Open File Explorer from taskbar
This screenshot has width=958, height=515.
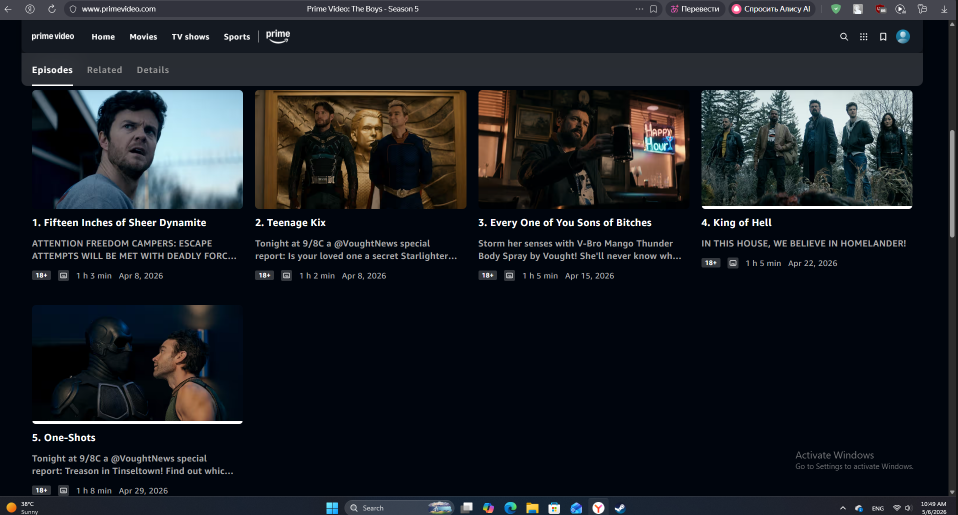coord(532,508)
